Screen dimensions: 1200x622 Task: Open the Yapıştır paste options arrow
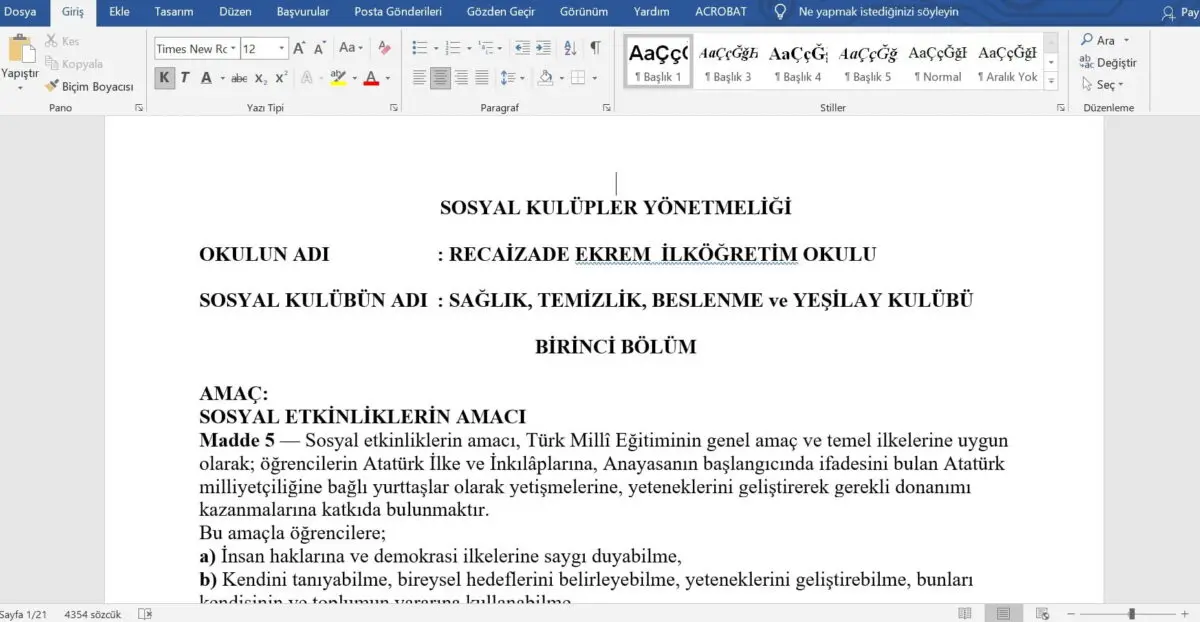coord(20,87)
